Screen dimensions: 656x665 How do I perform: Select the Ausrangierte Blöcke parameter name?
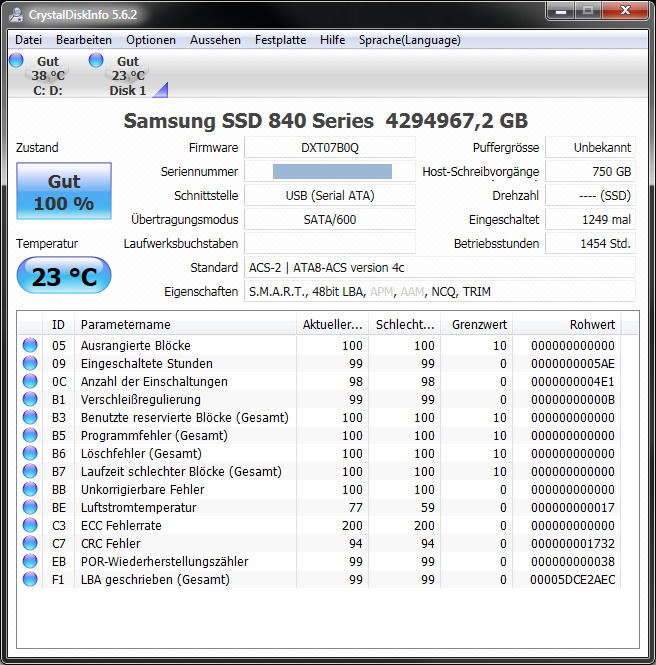[136, 346]
